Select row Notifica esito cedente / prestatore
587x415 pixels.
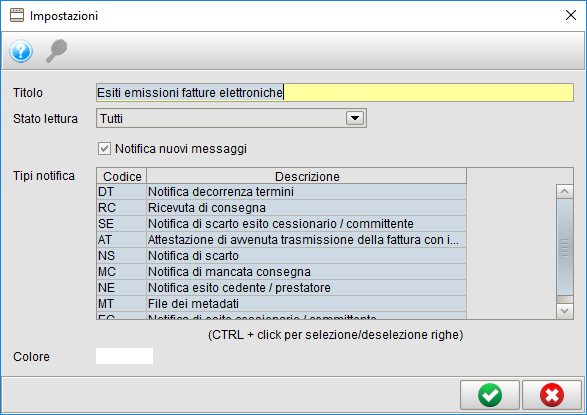282,288
